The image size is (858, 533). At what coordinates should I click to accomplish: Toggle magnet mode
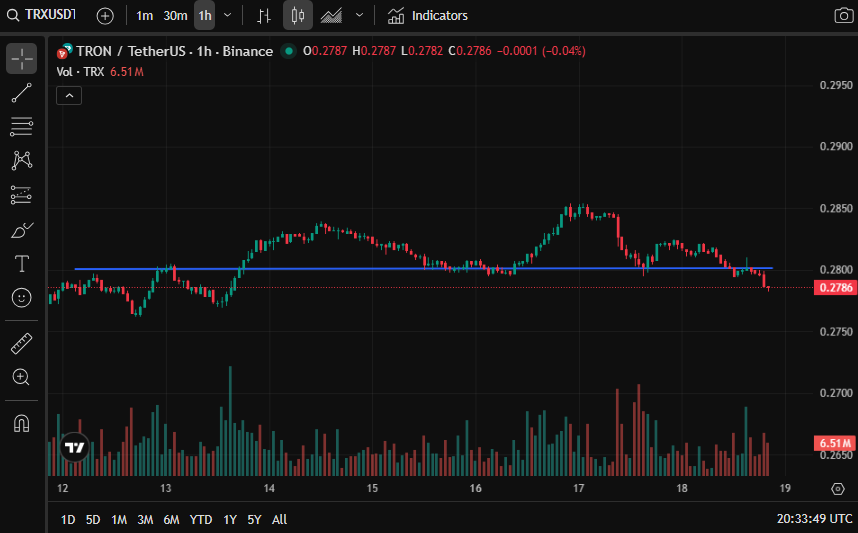click(x=21, y=424)
